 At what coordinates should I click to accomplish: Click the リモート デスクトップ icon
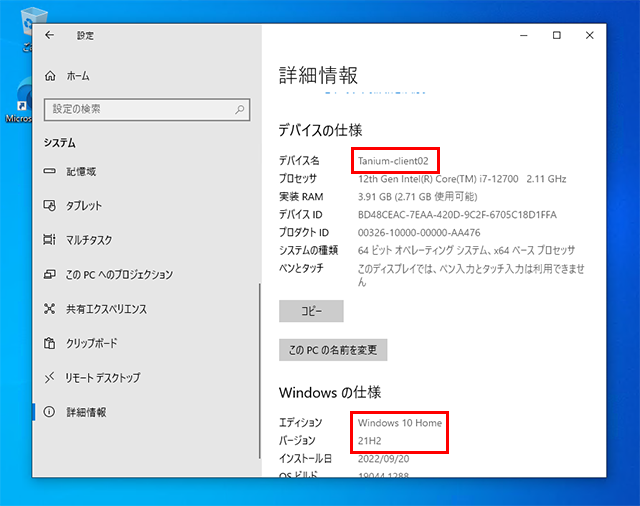pyautogui.click(x=49, y=378)
